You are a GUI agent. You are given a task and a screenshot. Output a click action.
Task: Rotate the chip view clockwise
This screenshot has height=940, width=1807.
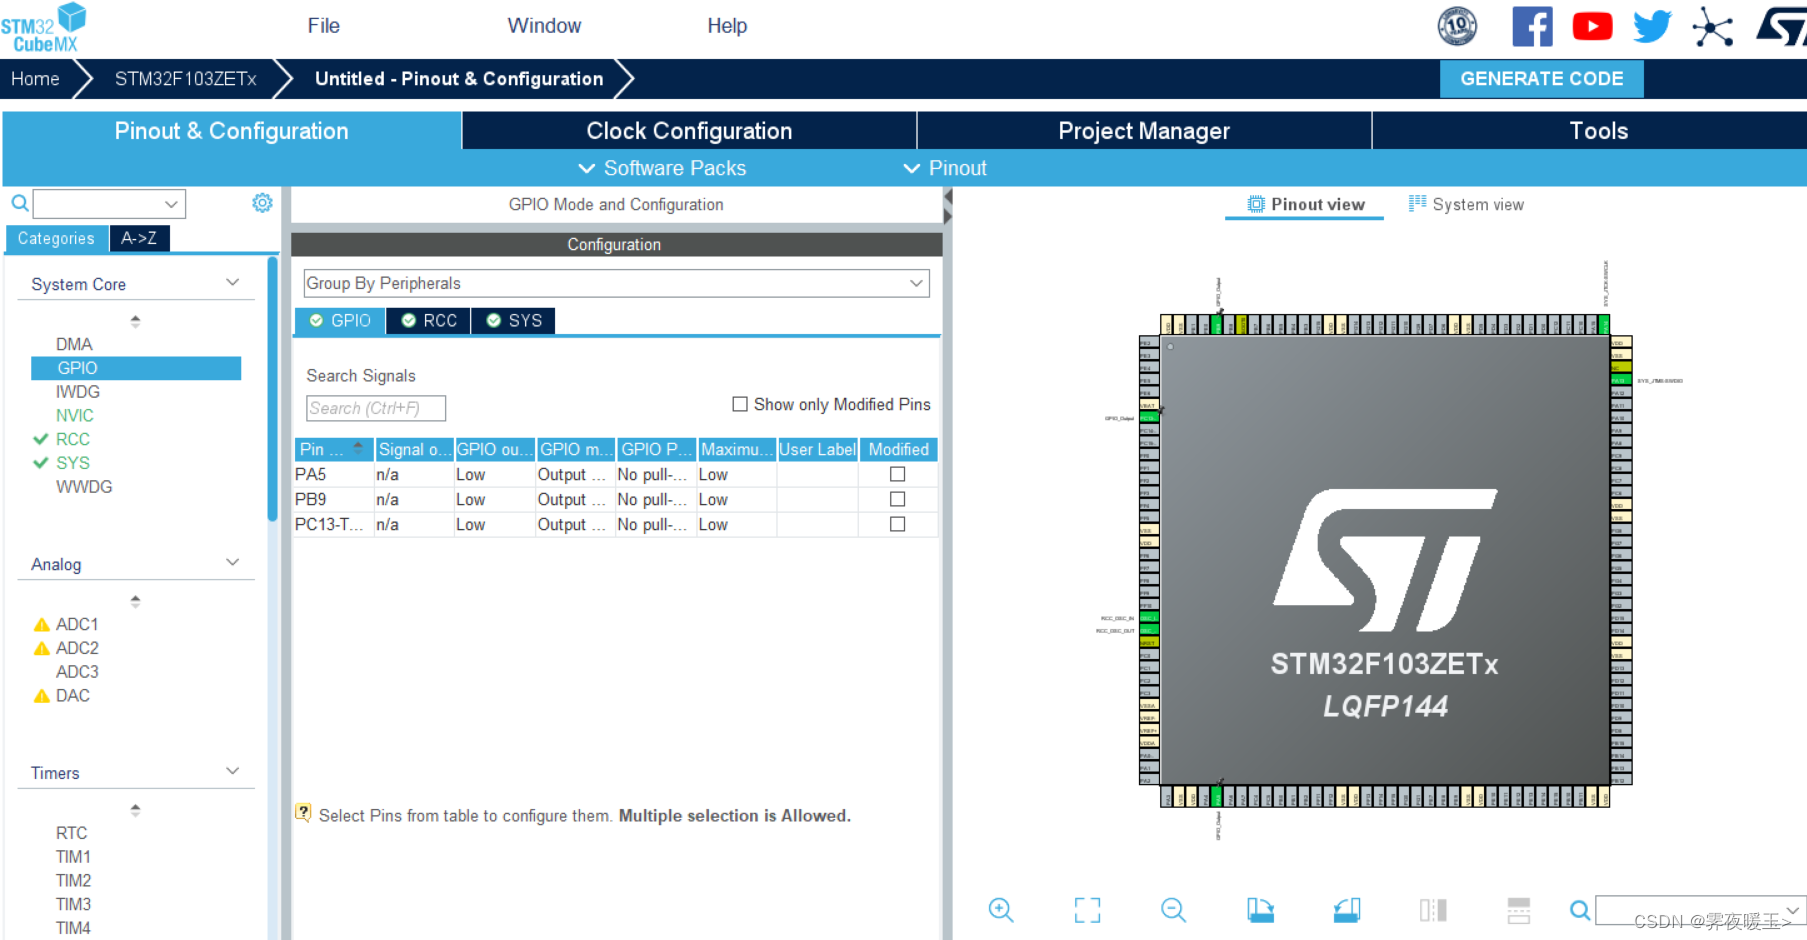coord(1260,909)
